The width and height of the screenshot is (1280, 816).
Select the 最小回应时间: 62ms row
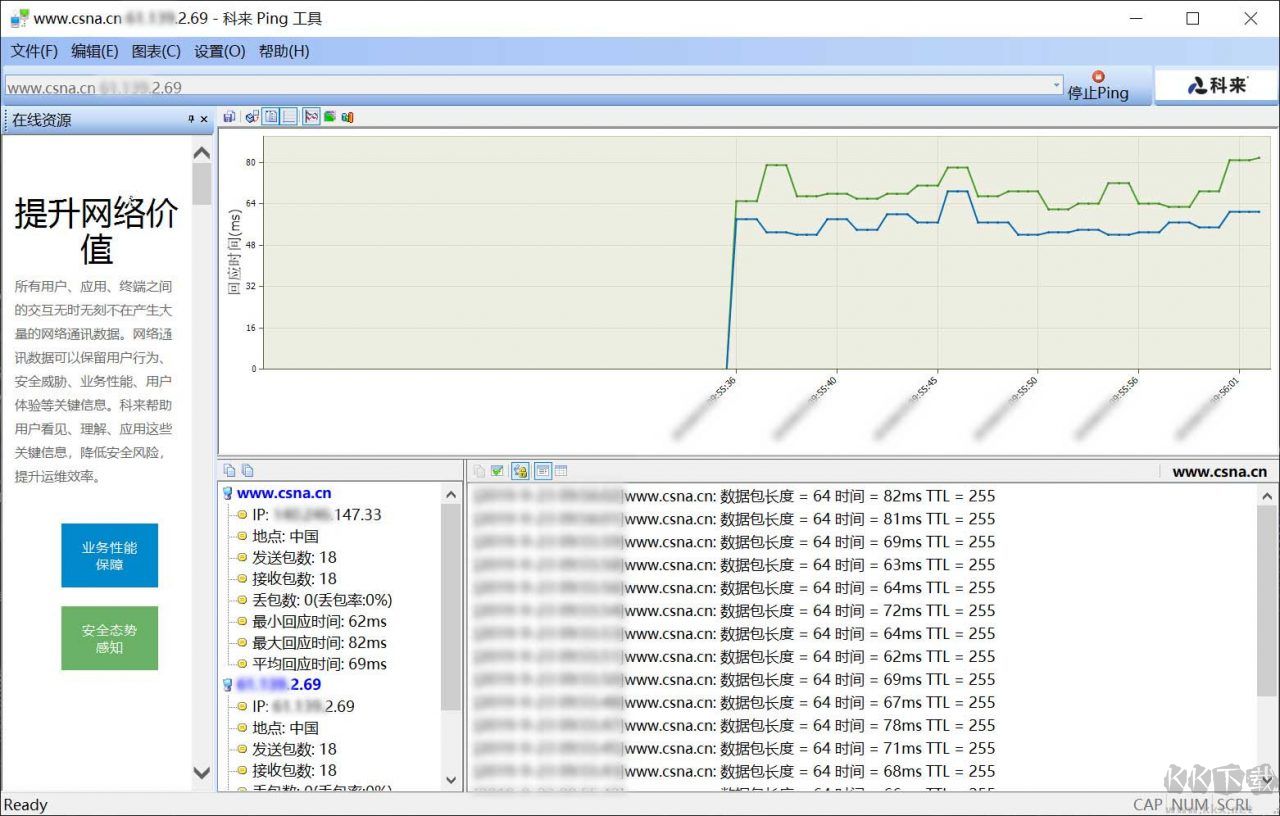(x=319, y=622)
